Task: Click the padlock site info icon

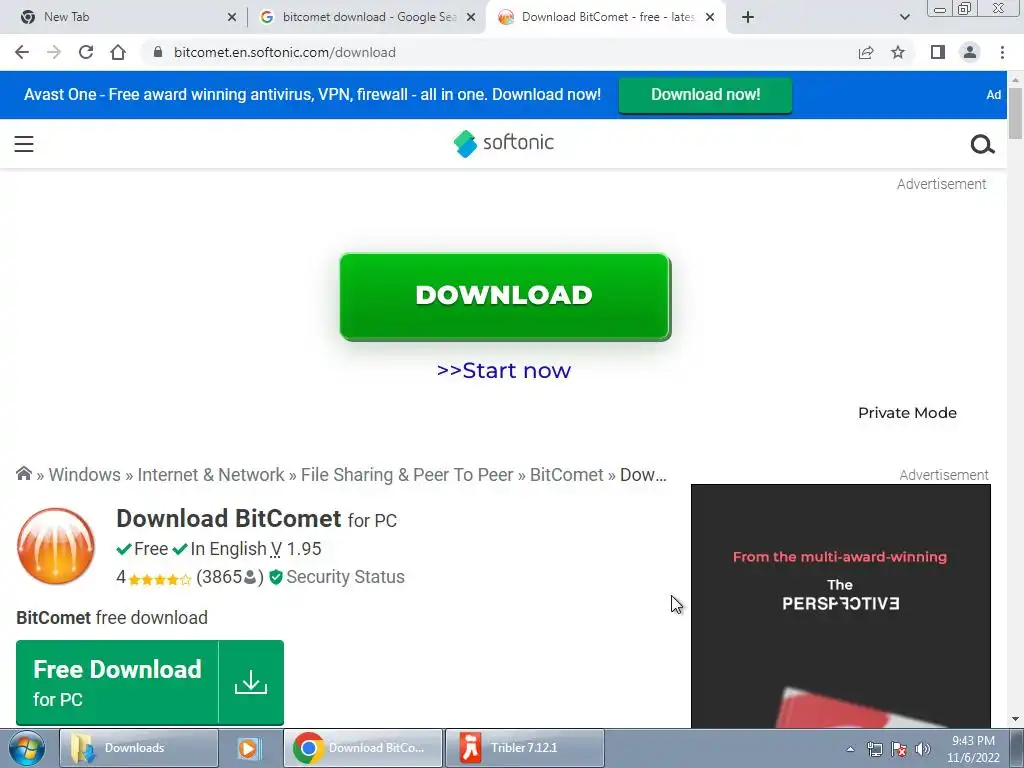Action: (x=157, y=52)
